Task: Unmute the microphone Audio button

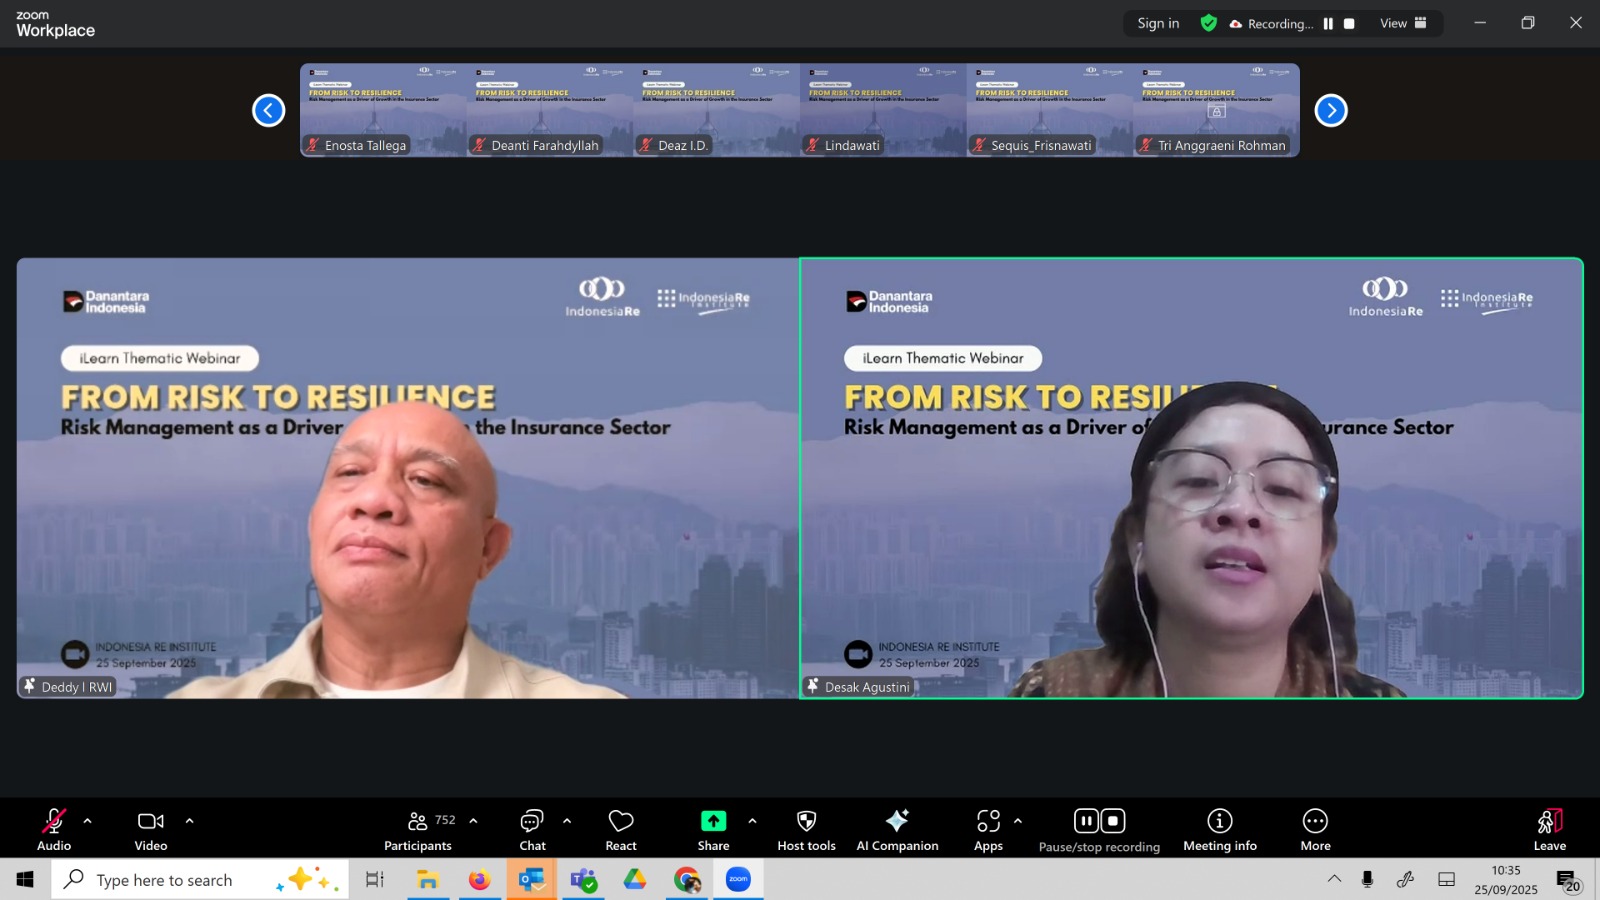Action: click(x=54, y=829)
